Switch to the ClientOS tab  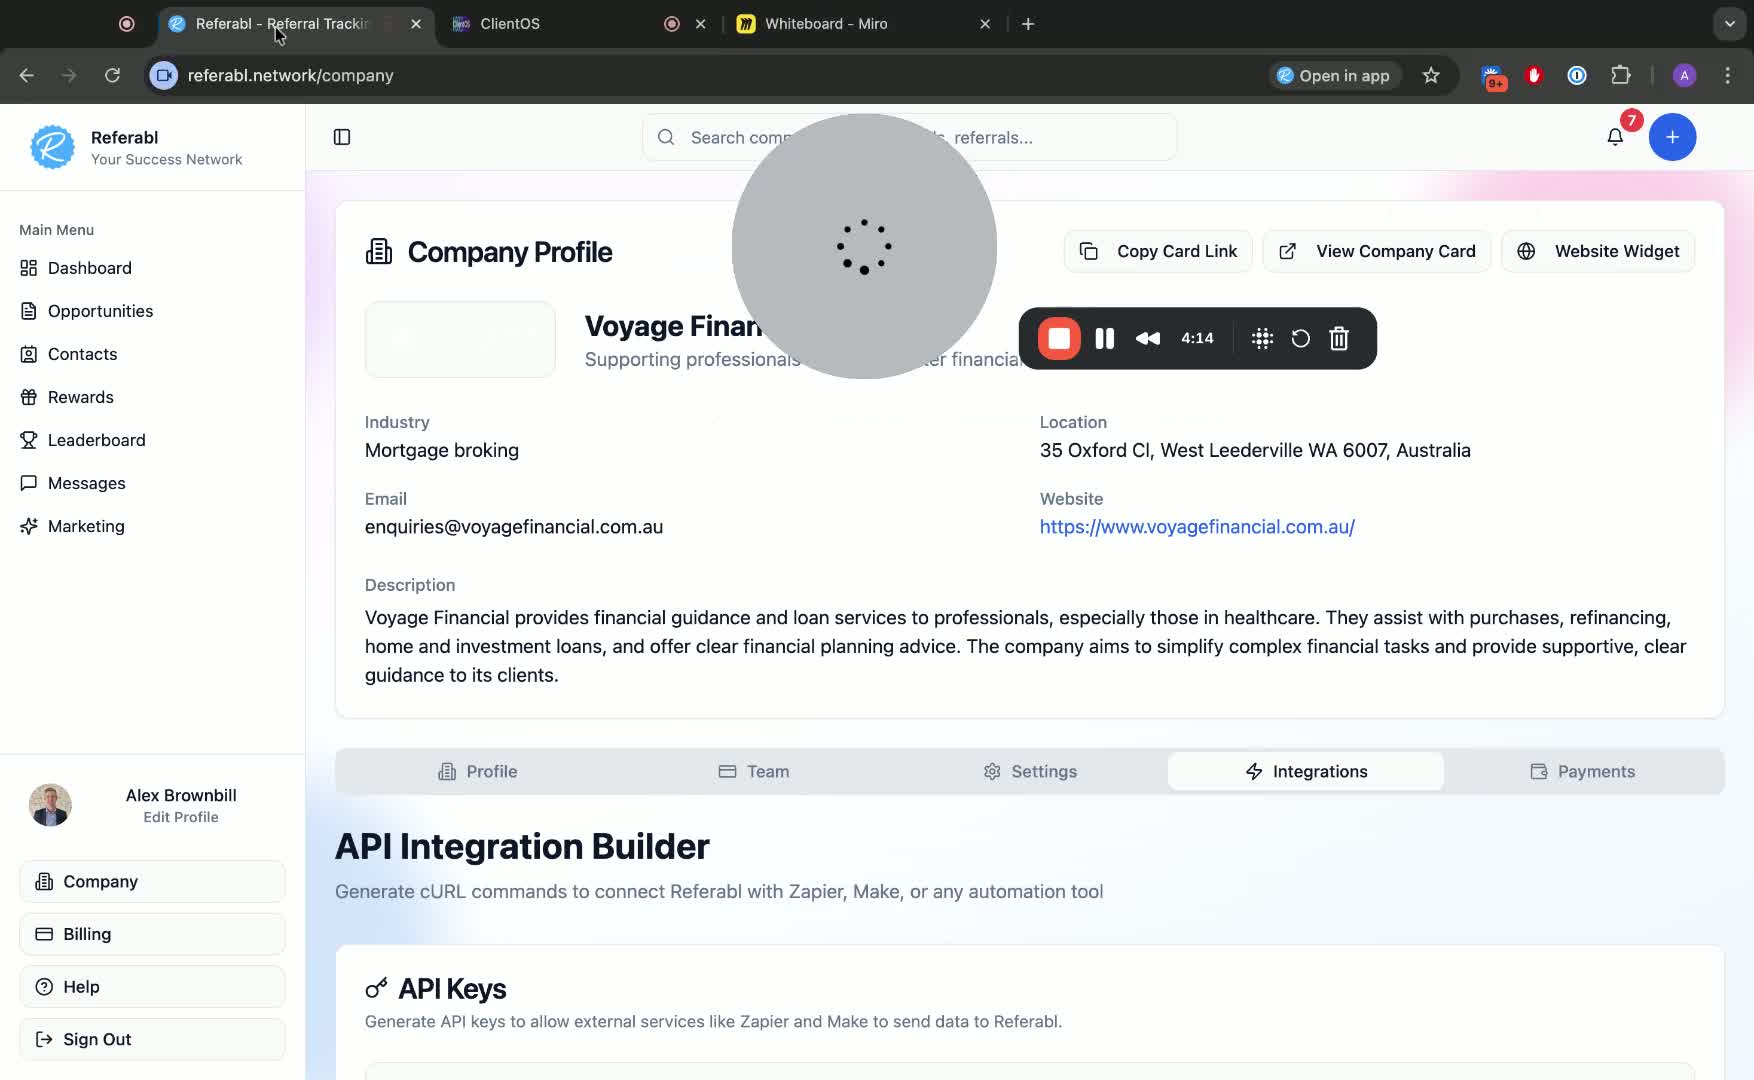pos(579,24)
